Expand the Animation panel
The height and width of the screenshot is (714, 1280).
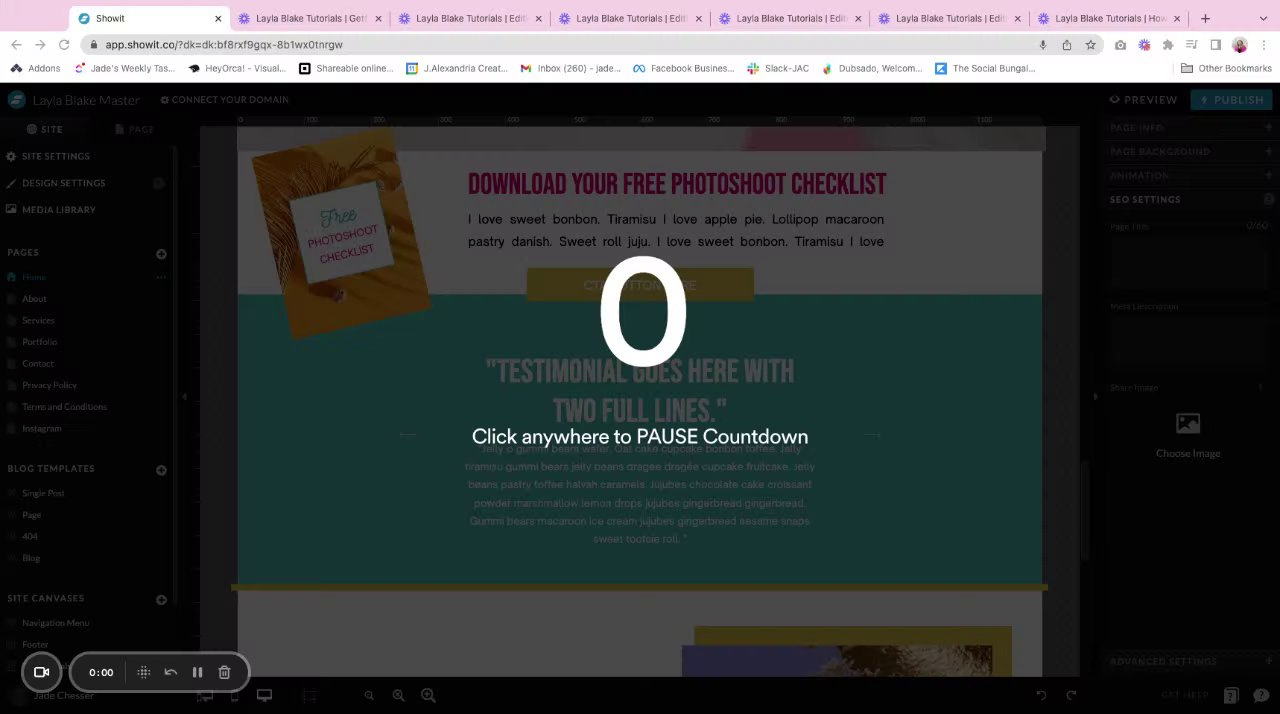pos(1191,176)
